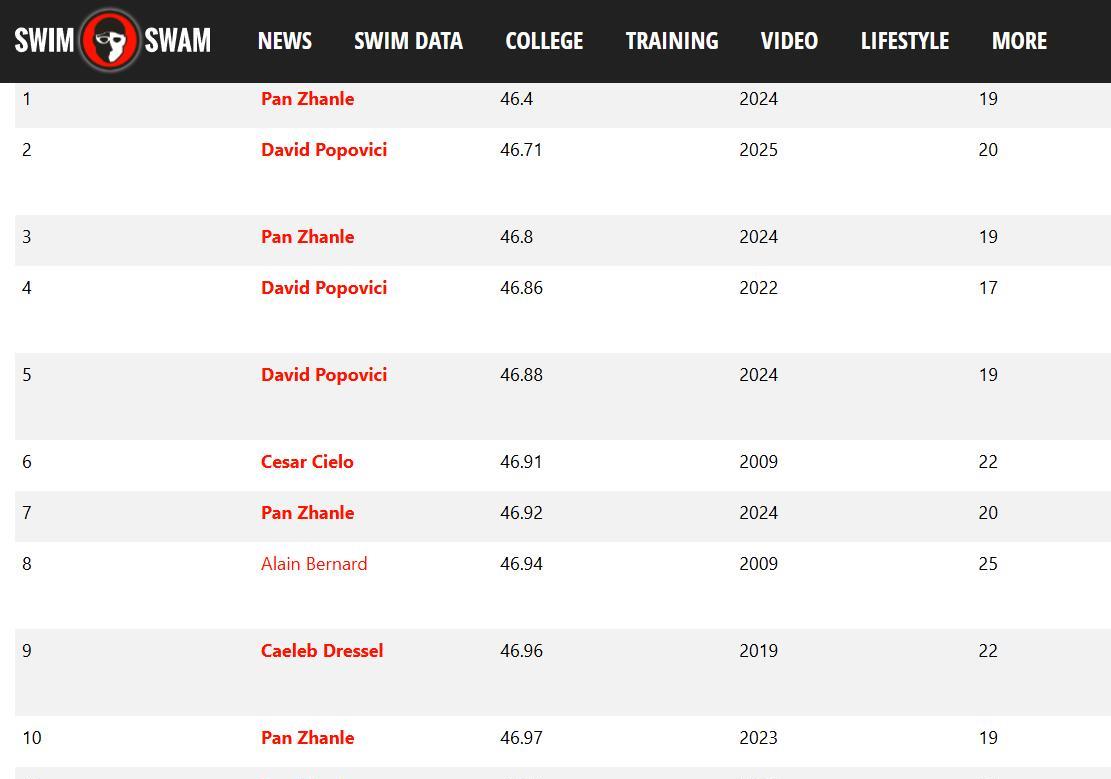The height and width of the screenshot is (779, 1111).
Task: Click Pan Zhanle link in the 46.8 row
Action: click(x=308, y=237)
